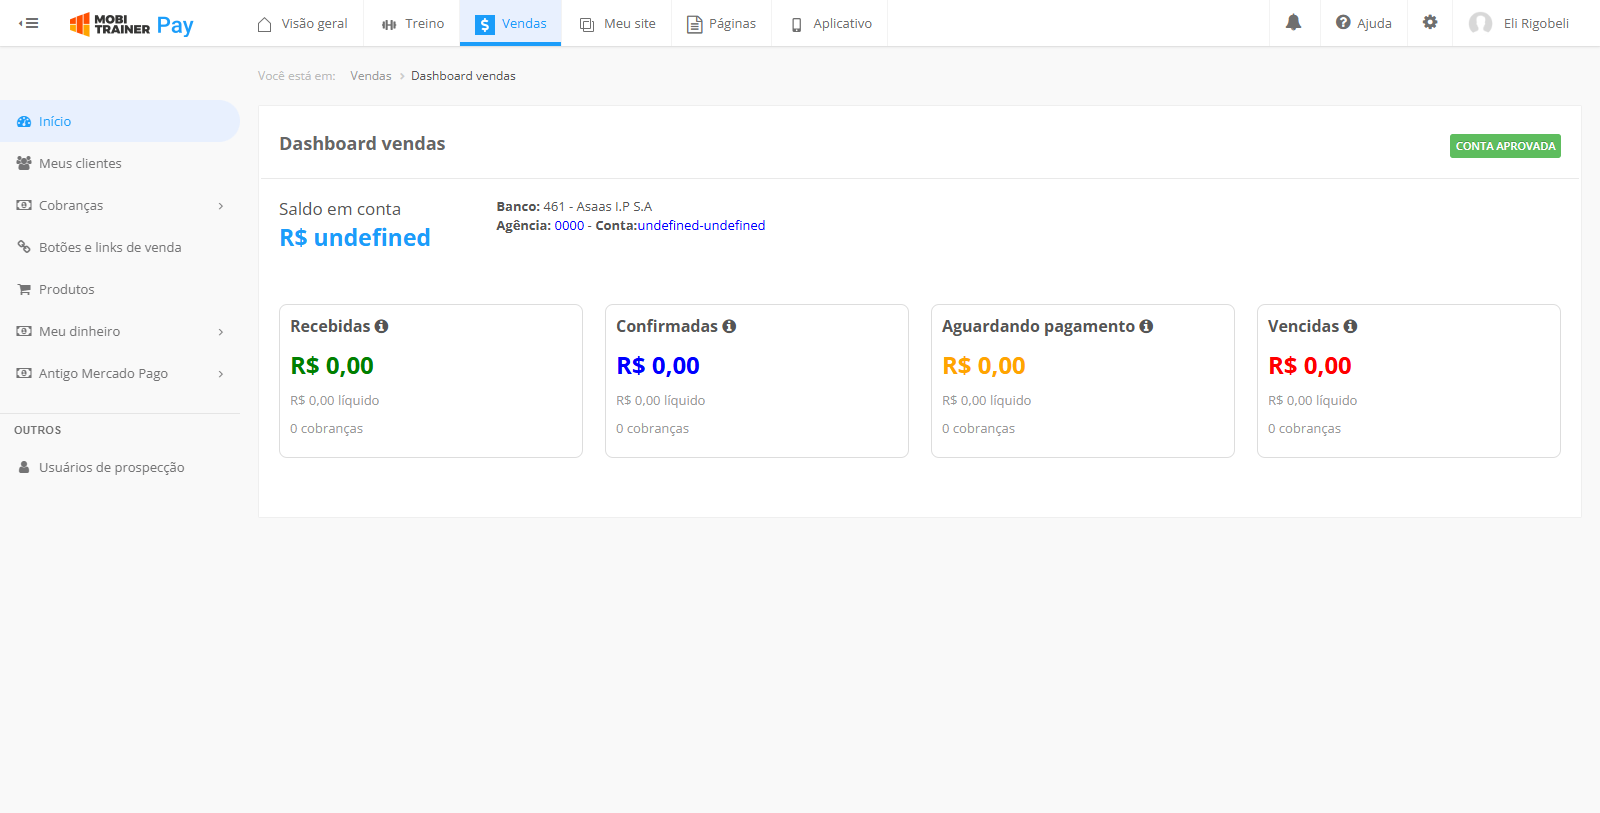Click the Antigo Mercado Pago money icon
Viewport: 1600px width, 813px height.
pyautogui.click(x=24, y=373)
